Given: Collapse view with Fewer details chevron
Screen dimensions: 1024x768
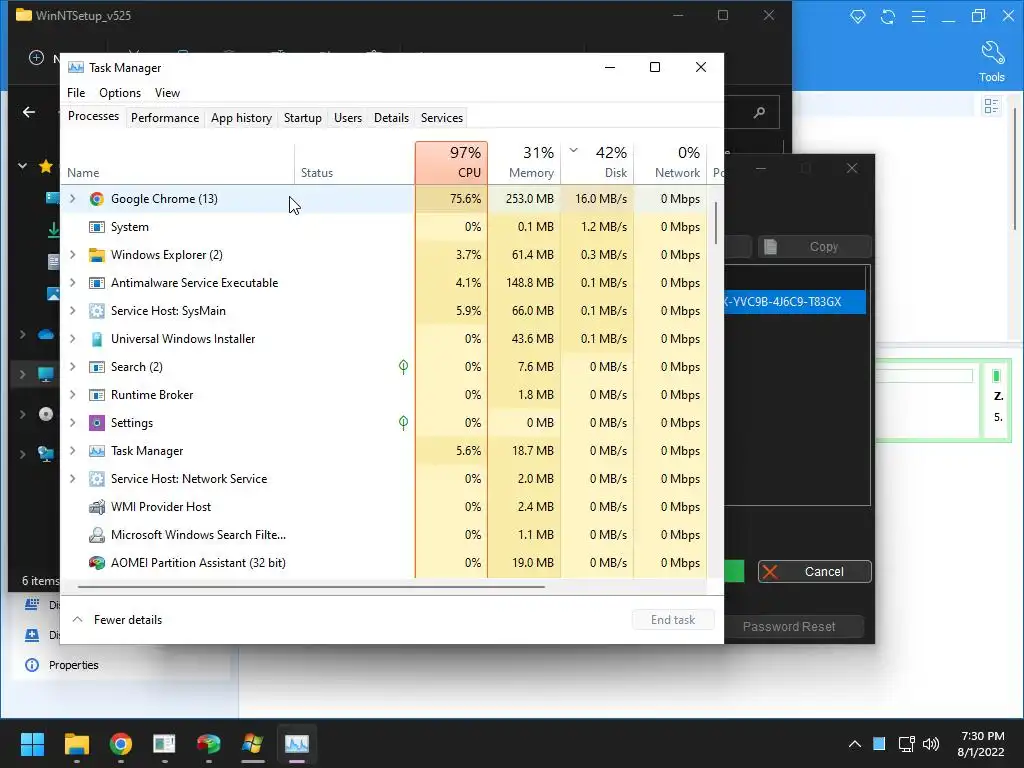Looking at the screenshot, I should (x=78, y=619).
